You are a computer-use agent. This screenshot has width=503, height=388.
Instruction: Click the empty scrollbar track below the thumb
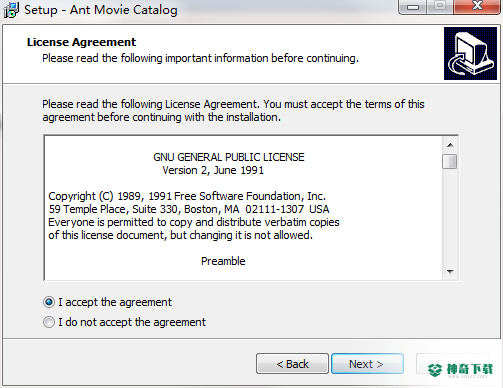tap(450, 217)
